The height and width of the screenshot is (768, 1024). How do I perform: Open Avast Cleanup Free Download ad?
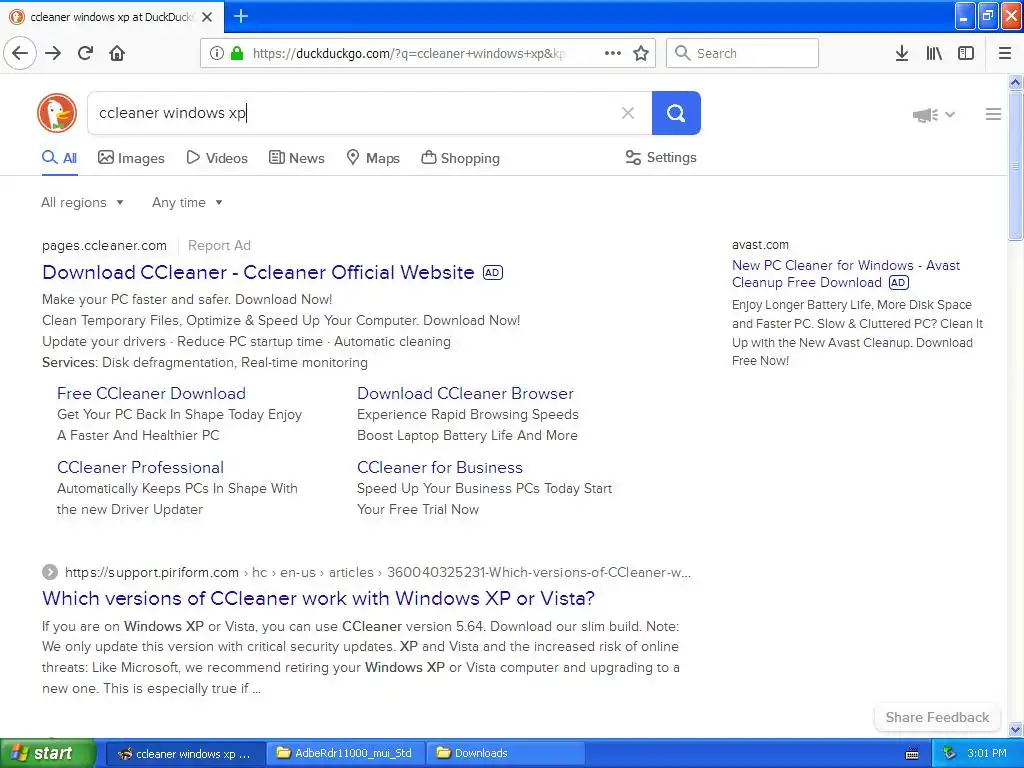(846, 274)
